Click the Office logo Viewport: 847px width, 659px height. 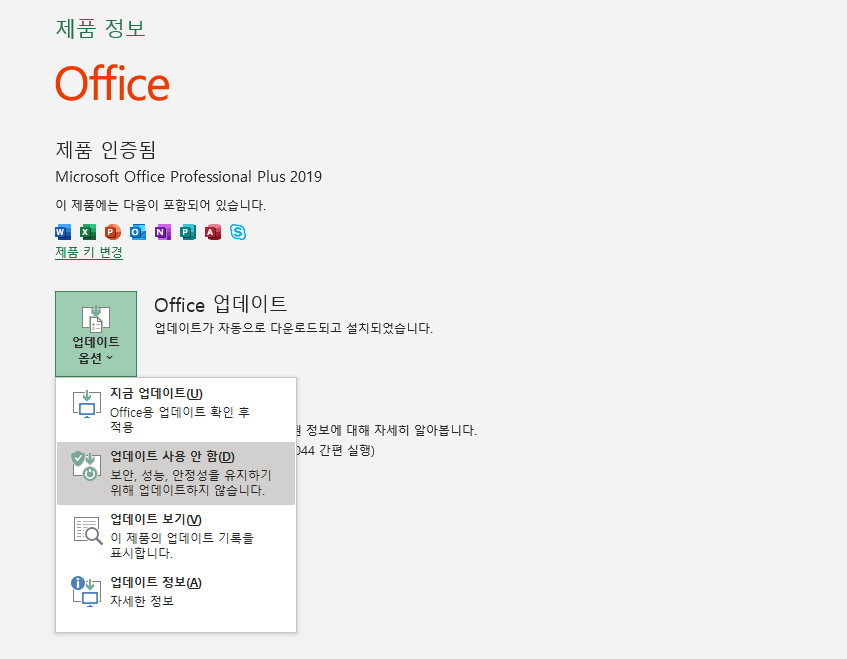112,83
